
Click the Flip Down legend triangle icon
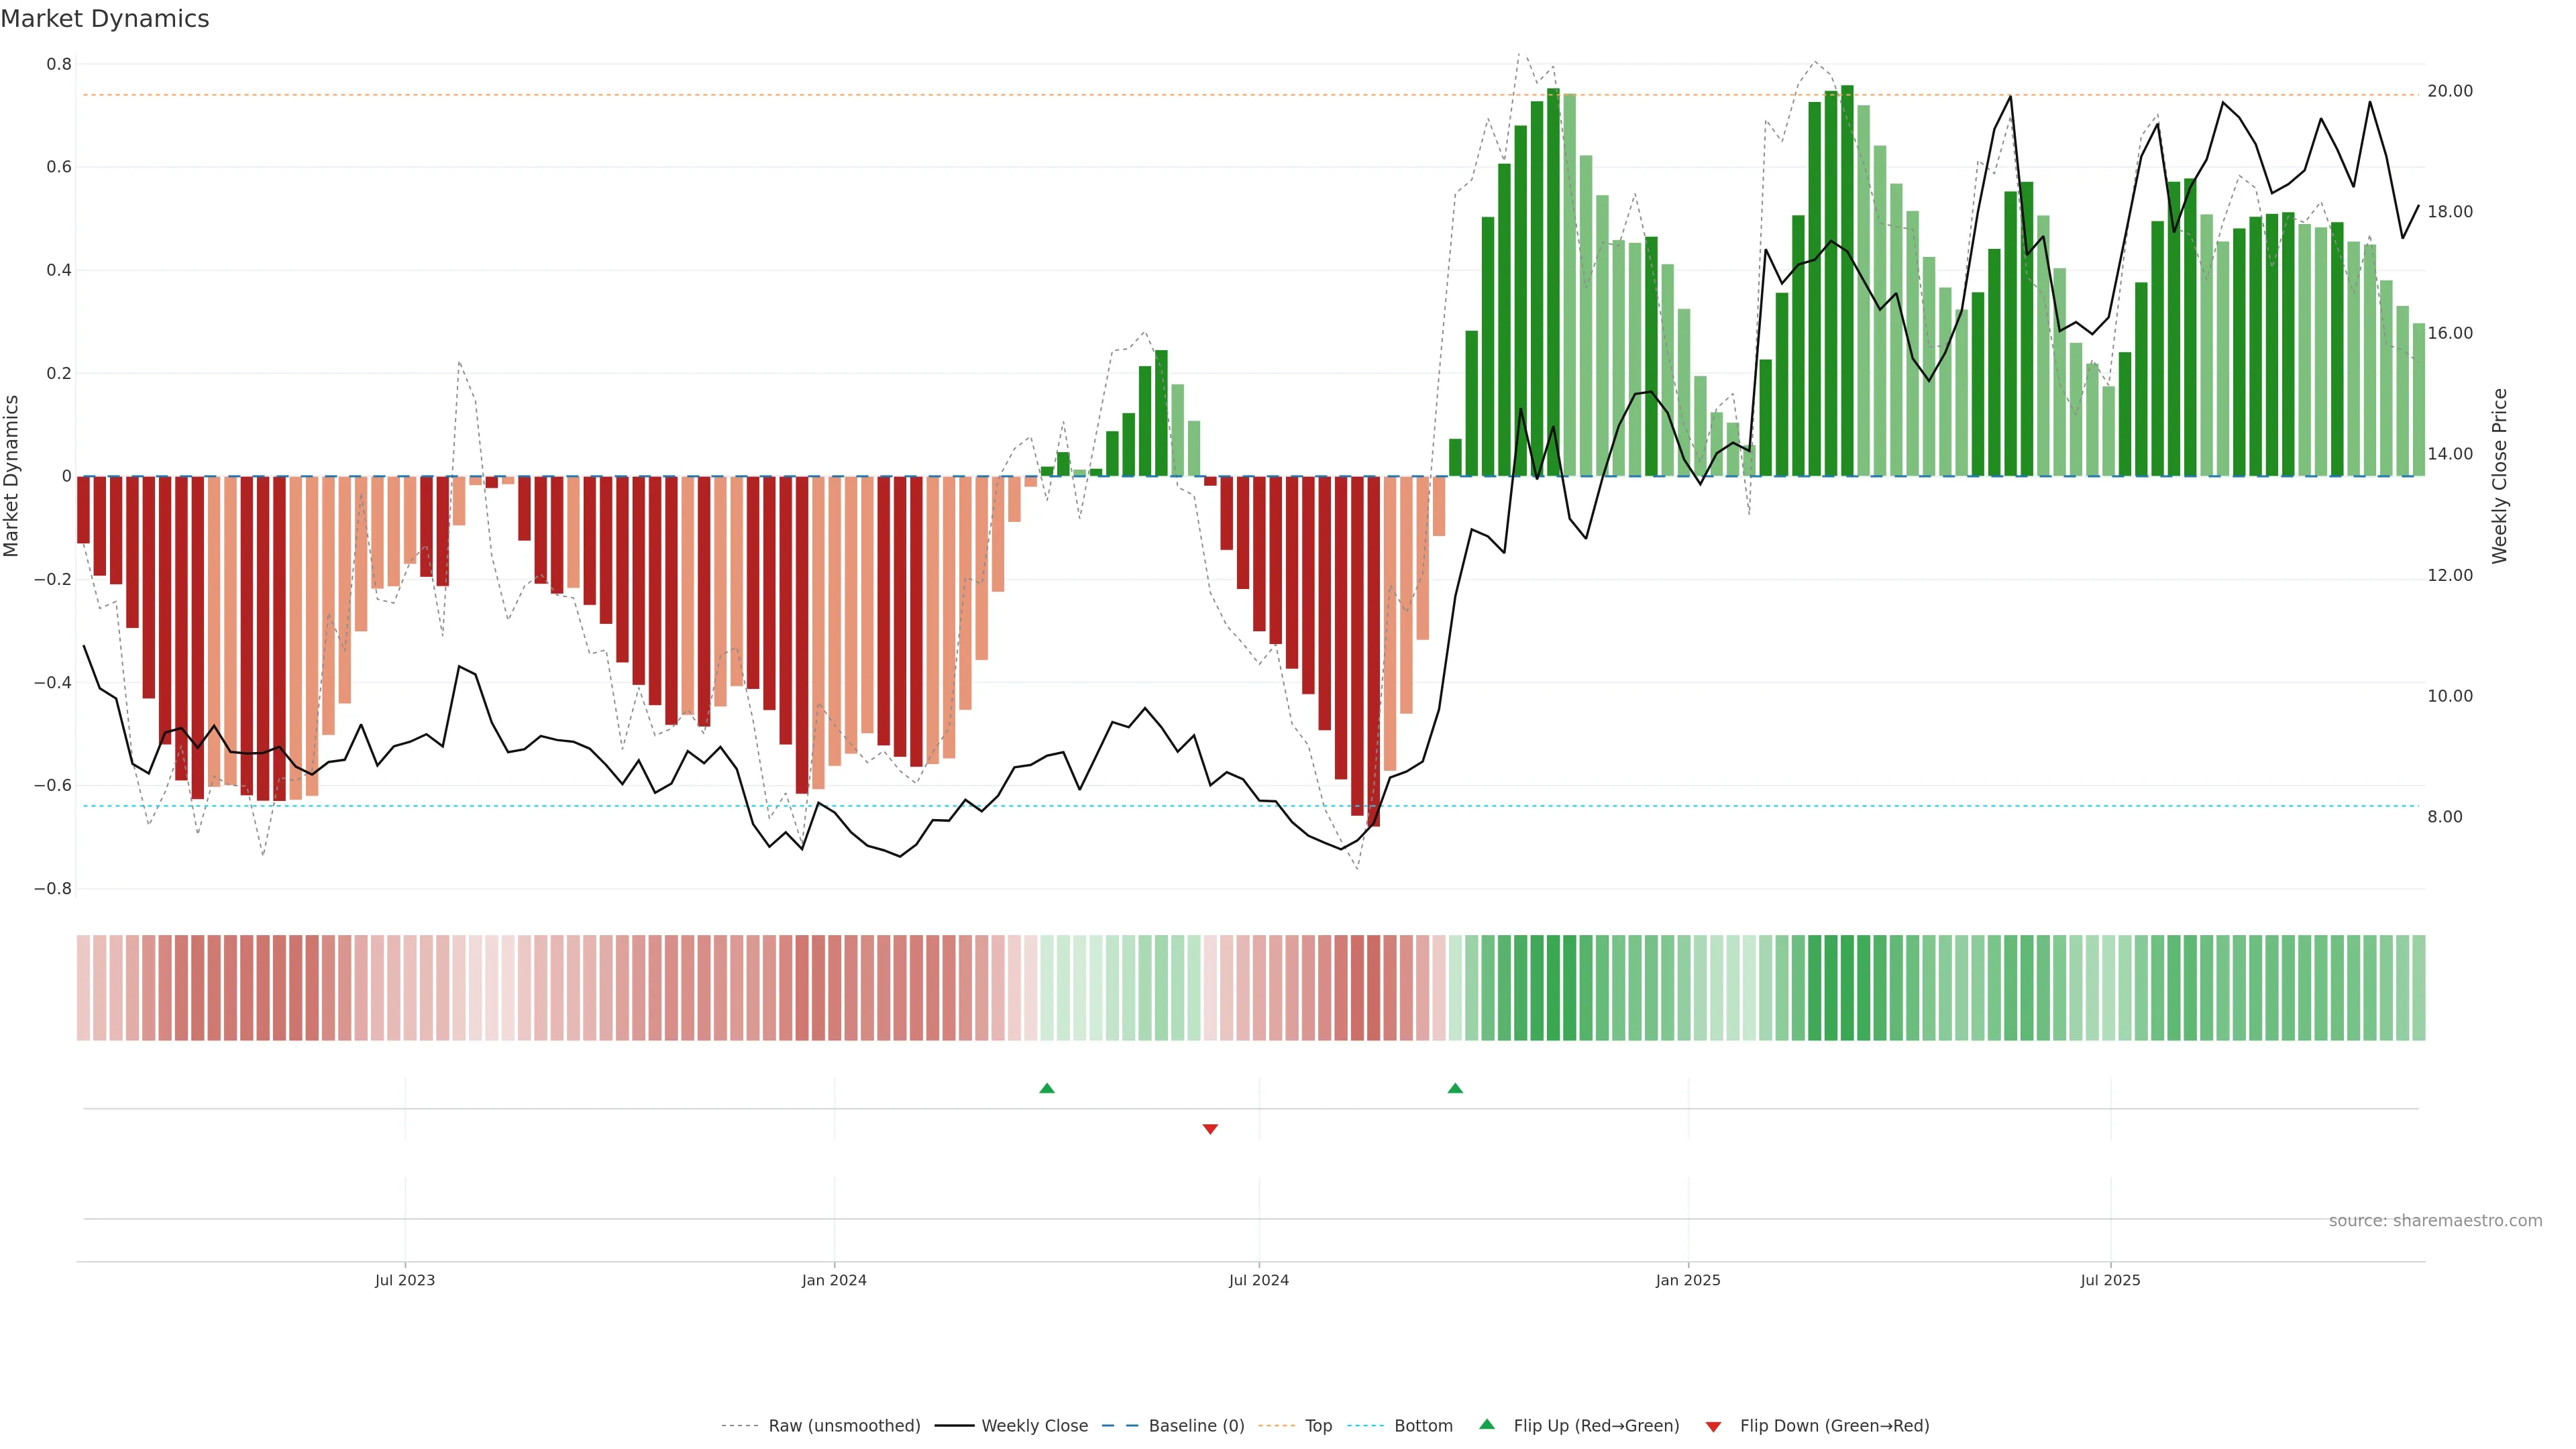[1713, 1427]
